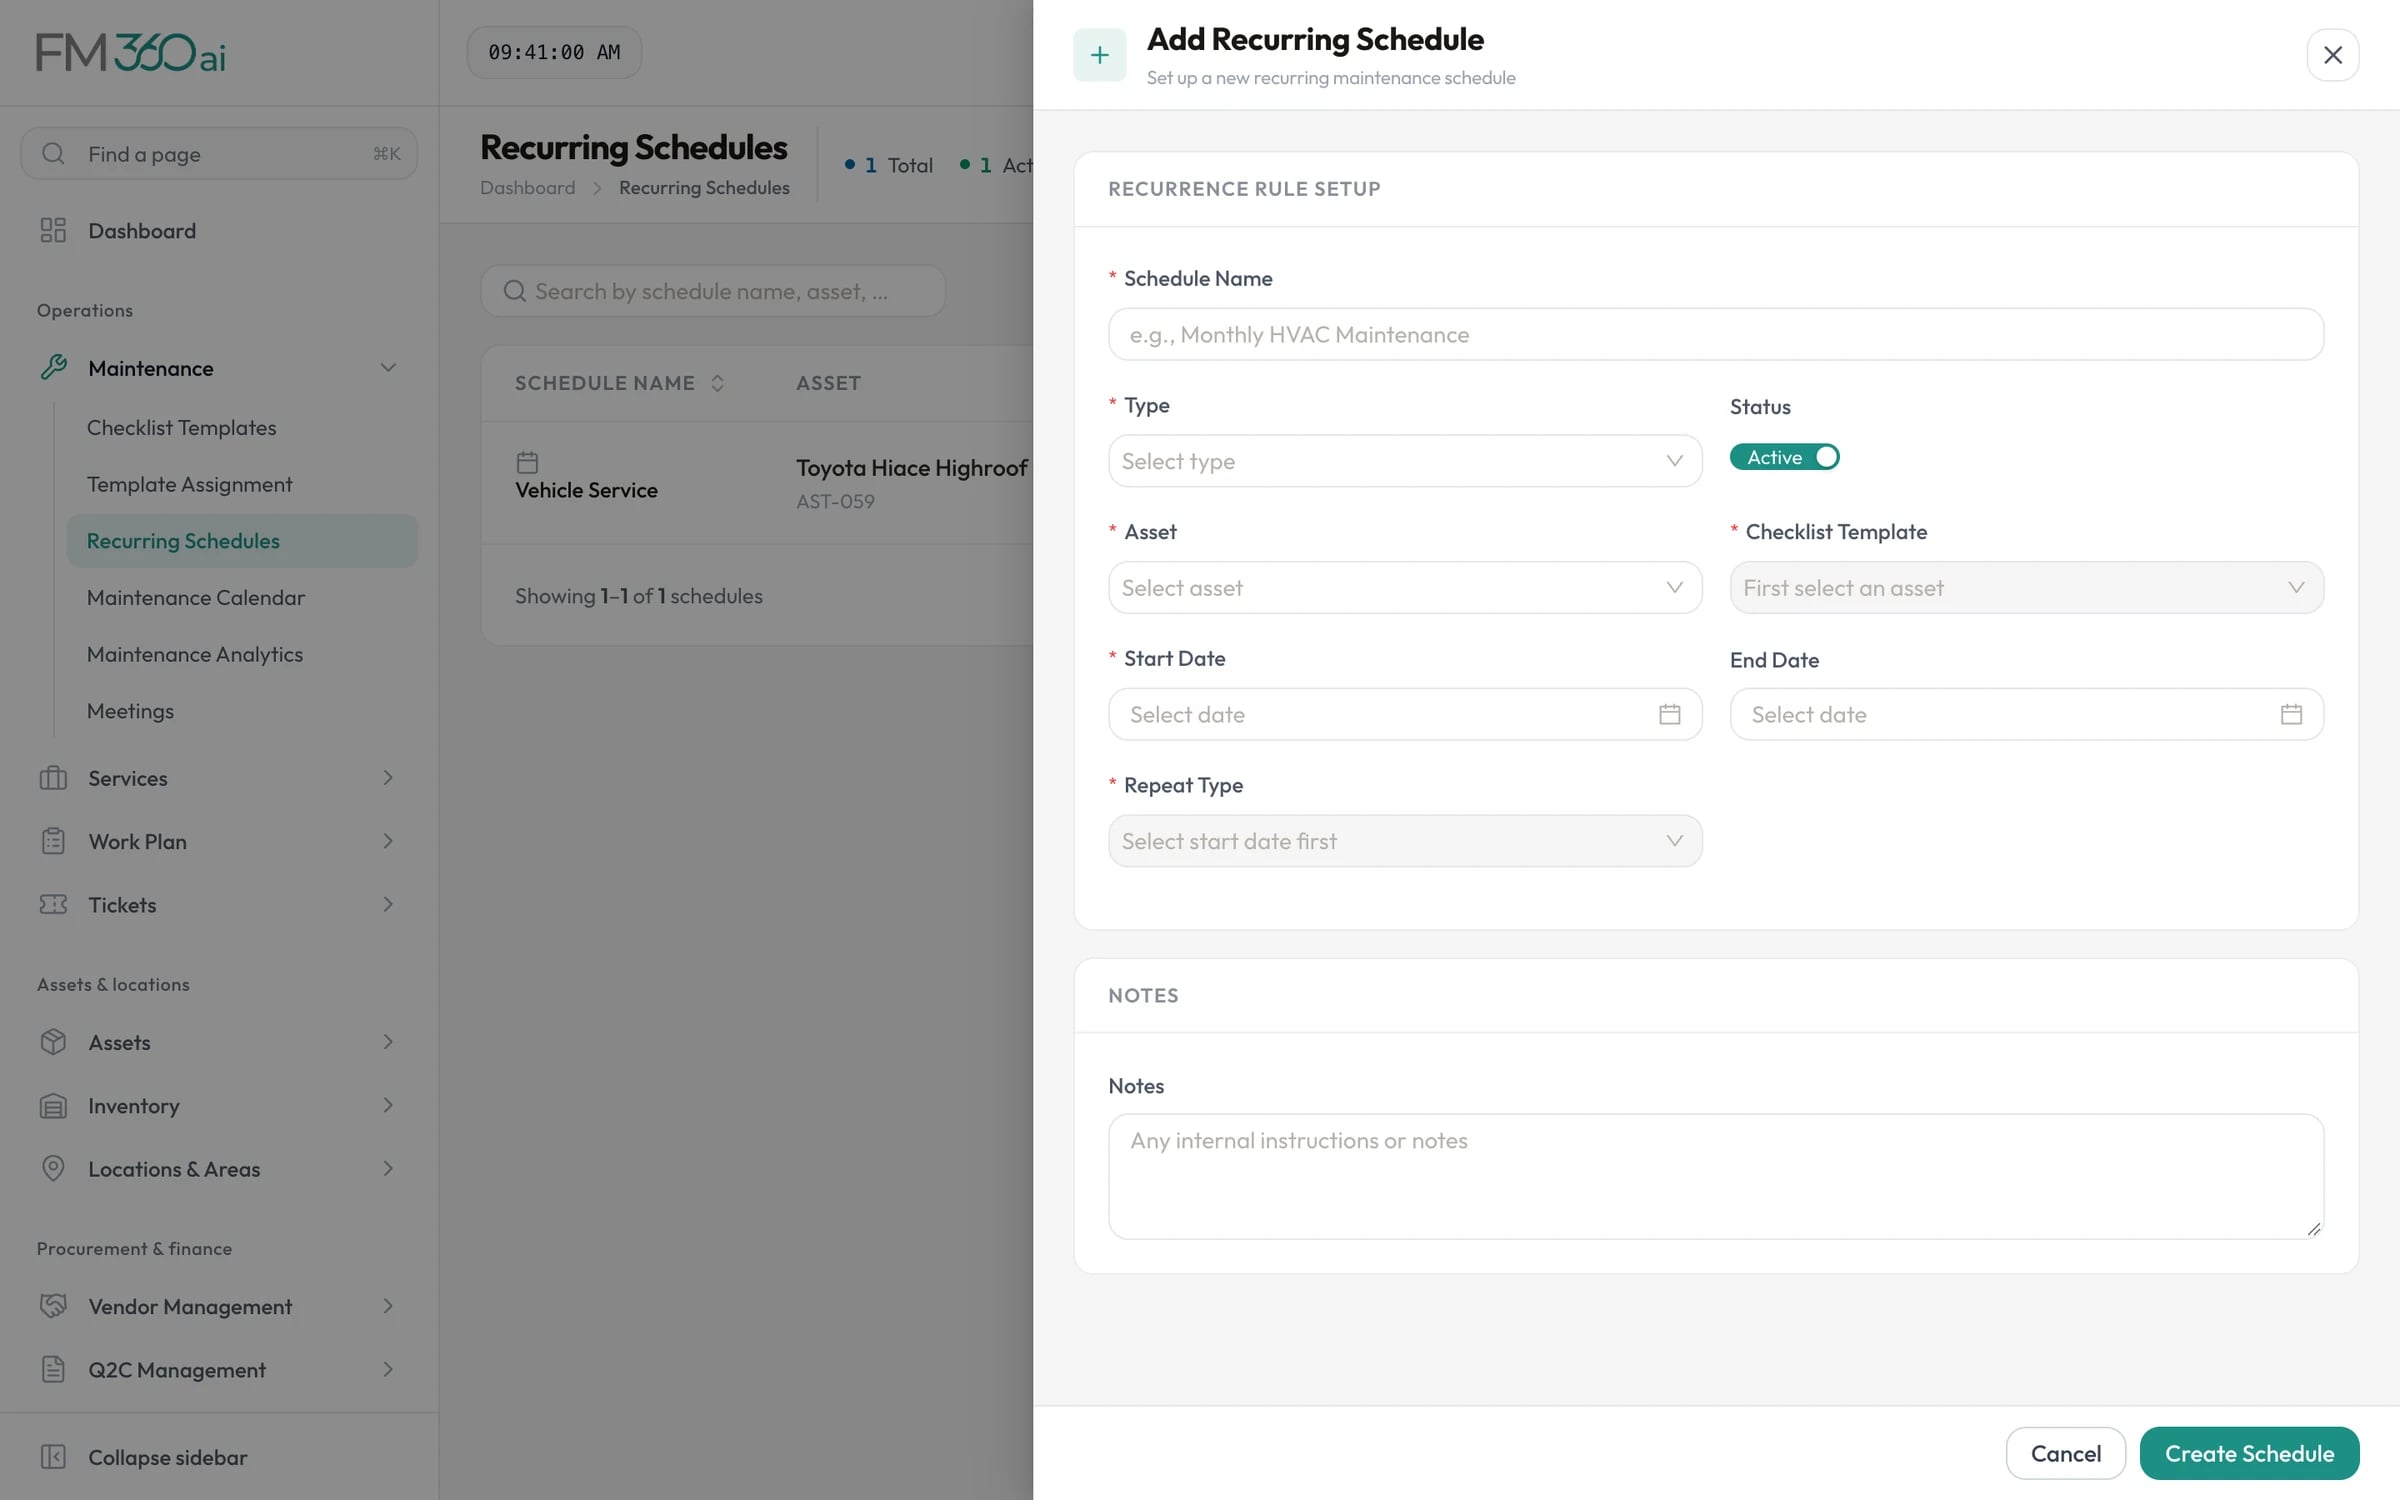Click the Vendor Management handshake icon
Image resolution: width=2400 pixels, height=1500 pixels.
(53, 1306)
